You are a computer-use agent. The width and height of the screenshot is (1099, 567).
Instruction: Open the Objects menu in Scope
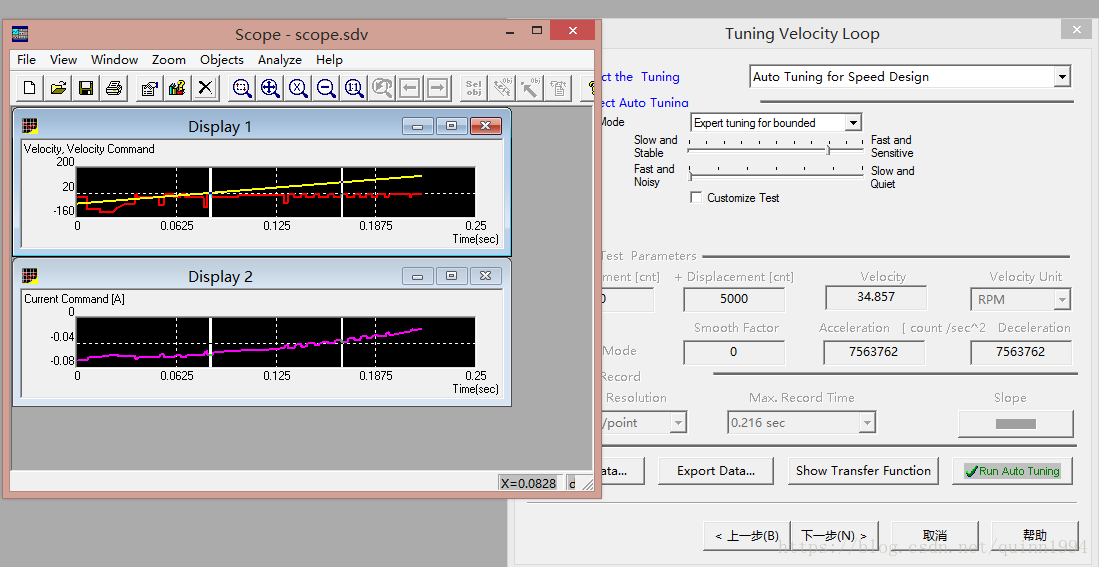coord(221,60)
